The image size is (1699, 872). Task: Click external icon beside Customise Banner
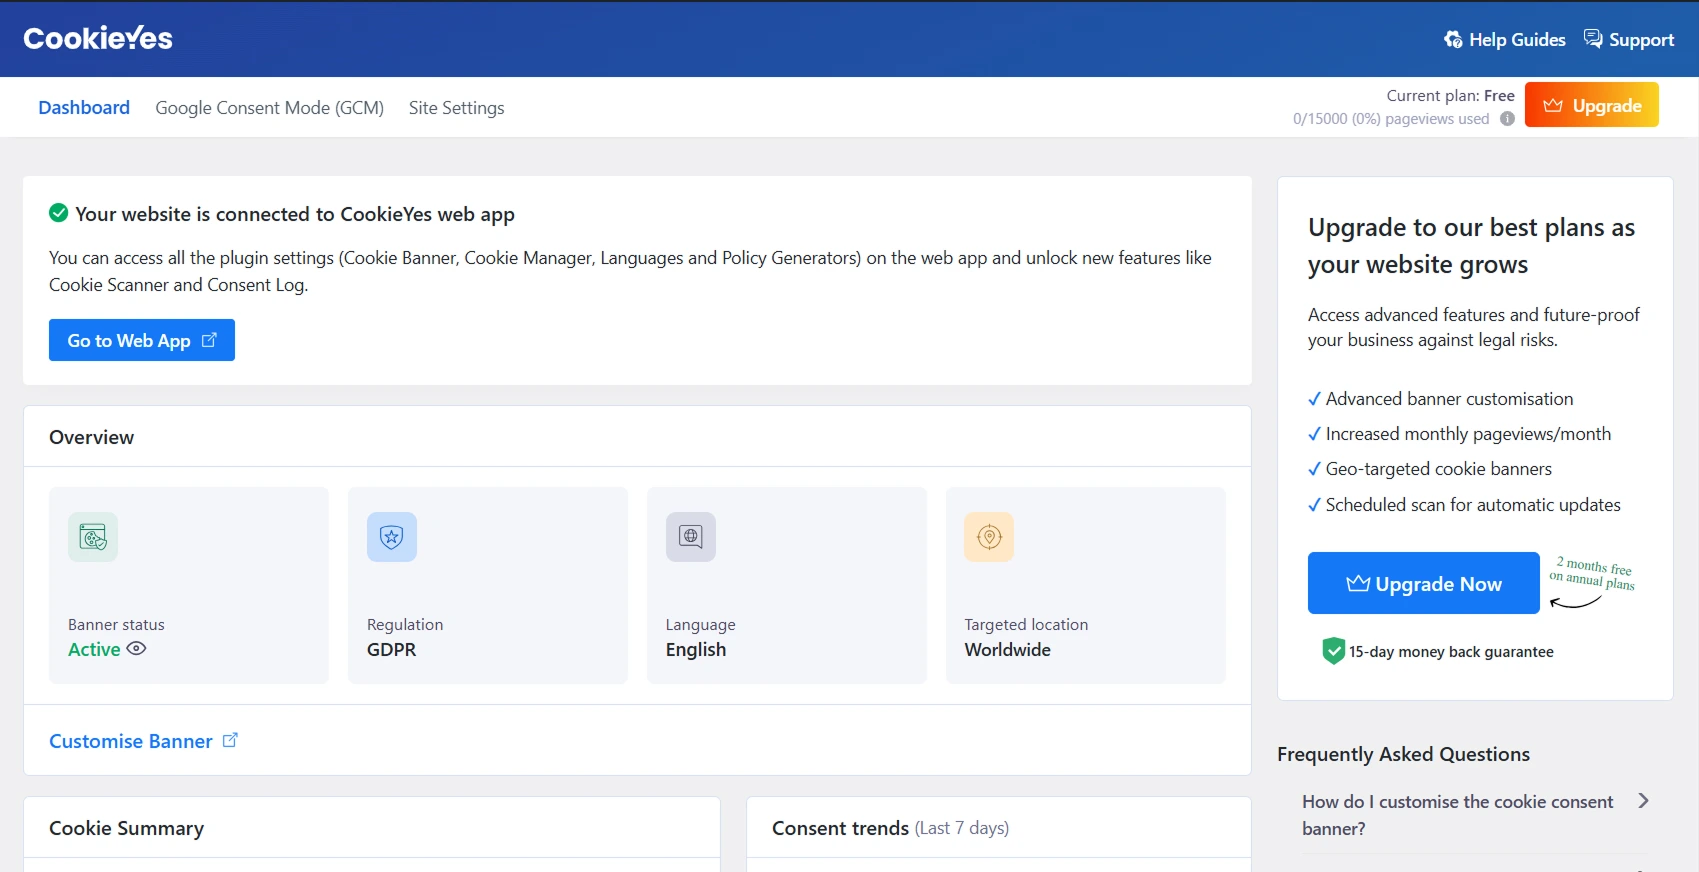pyautogui.click(x=230, y=740)
